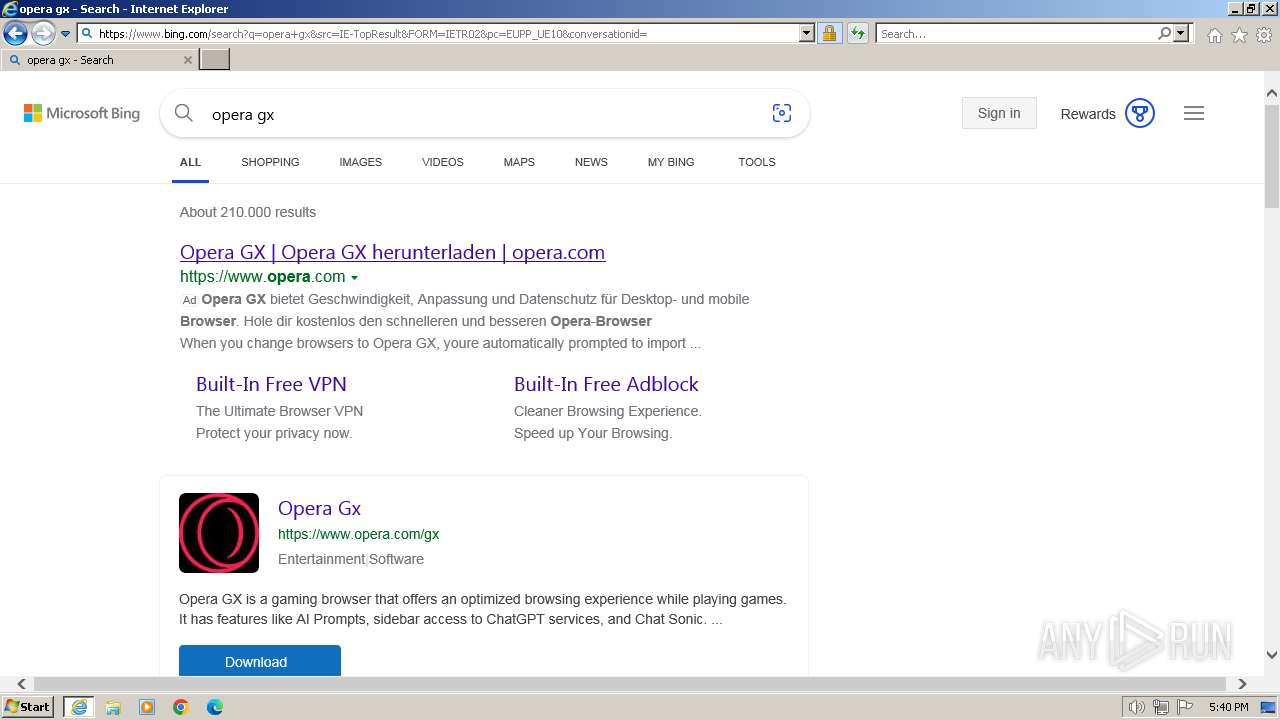Click the IE Back navigation button
The width and height of the screenshot is (1280, 720).
[x=15, y=34]
